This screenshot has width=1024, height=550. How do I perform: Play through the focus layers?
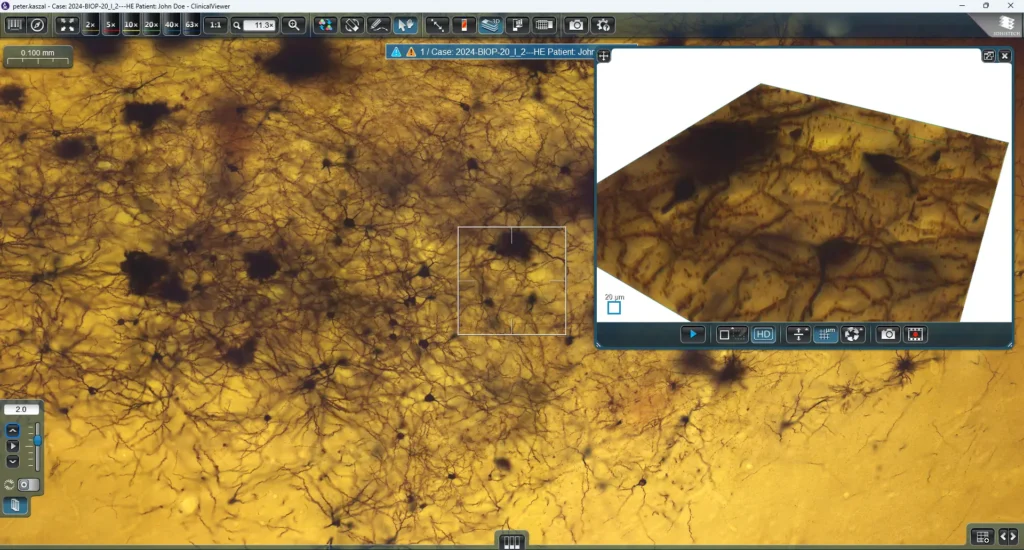pos(12,445)
